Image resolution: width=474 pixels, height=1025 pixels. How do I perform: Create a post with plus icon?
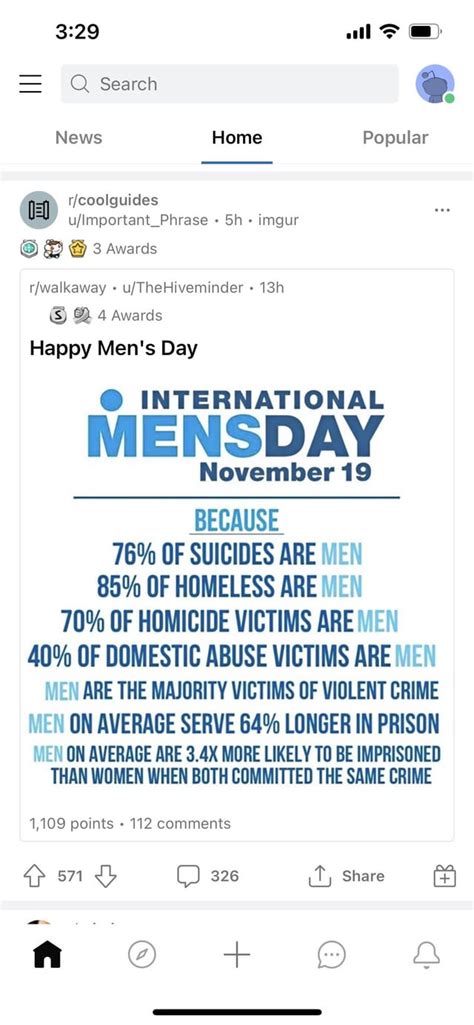[x=237, y=956]
